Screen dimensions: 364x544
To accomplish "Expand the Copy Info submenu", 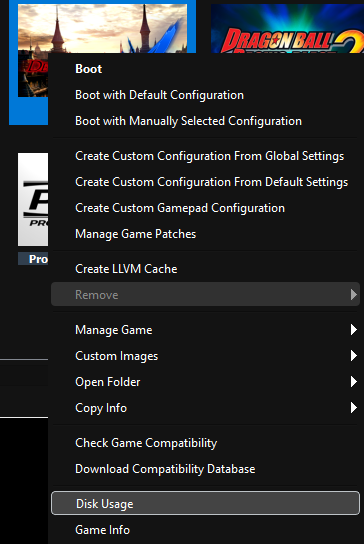I will (x=205, y=408).
